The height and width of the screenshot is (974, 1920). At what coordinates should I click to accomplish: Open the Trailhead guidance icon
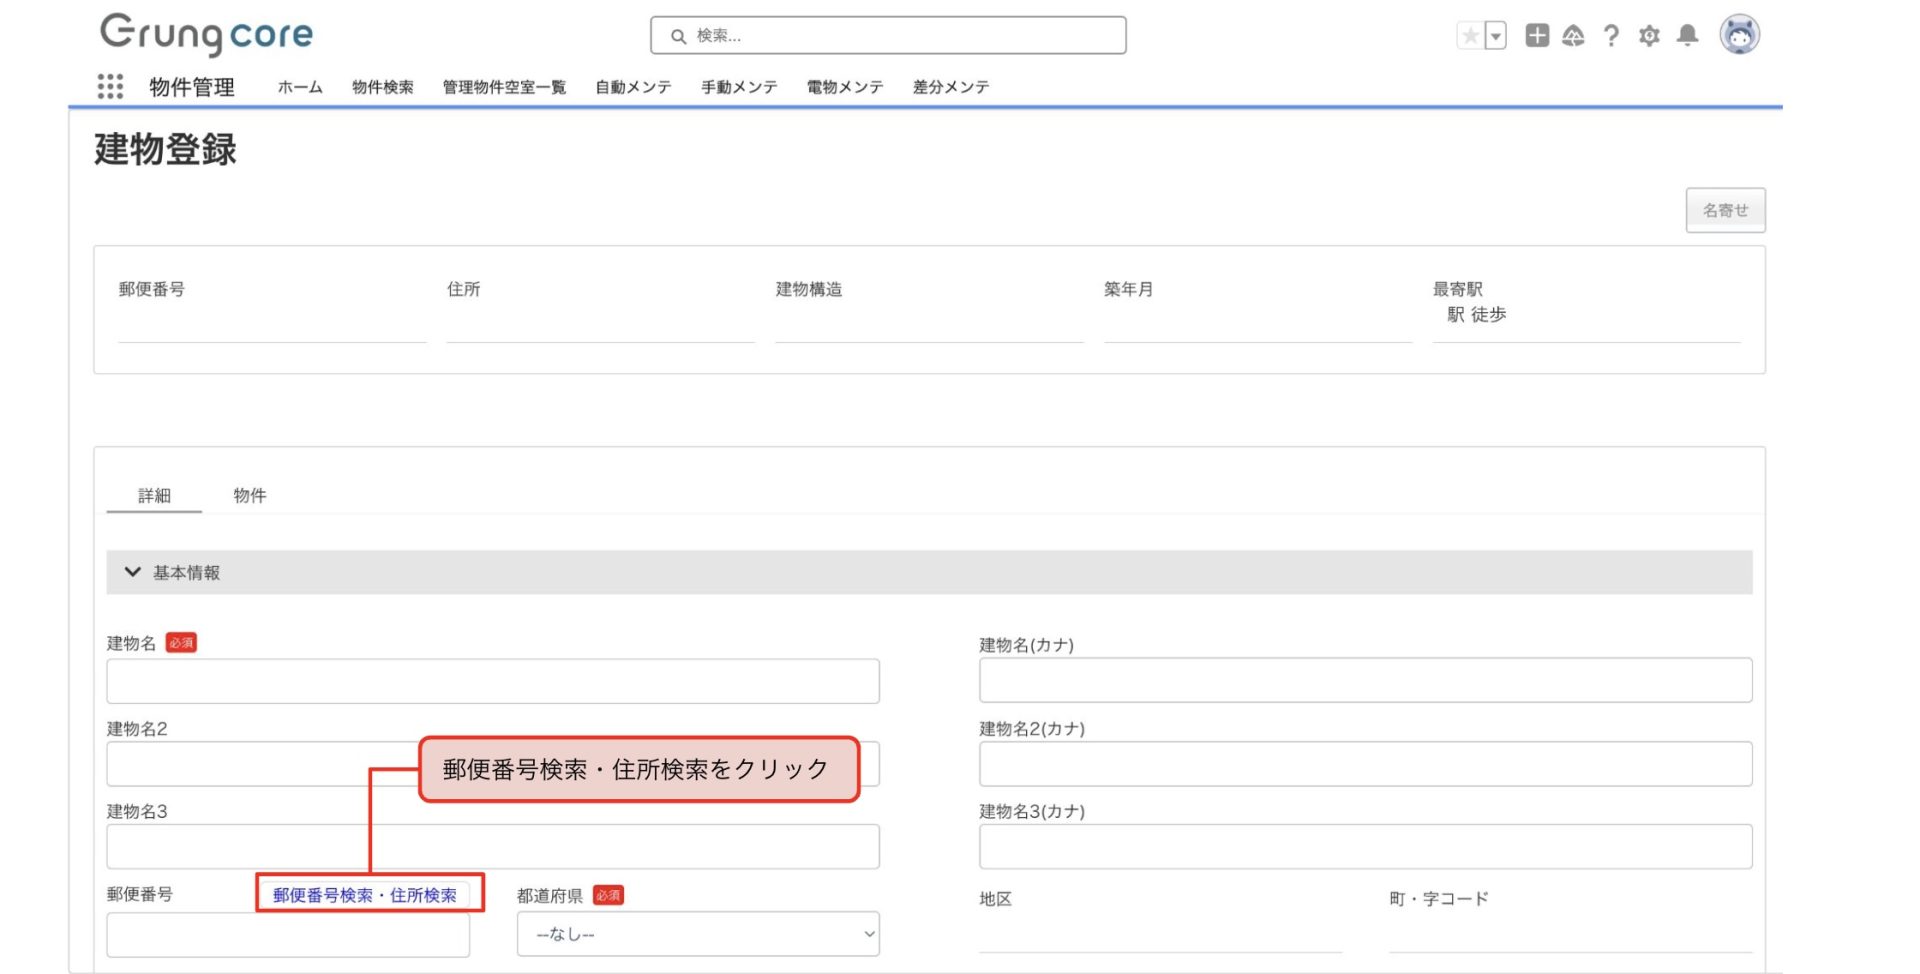(1573, 36)
